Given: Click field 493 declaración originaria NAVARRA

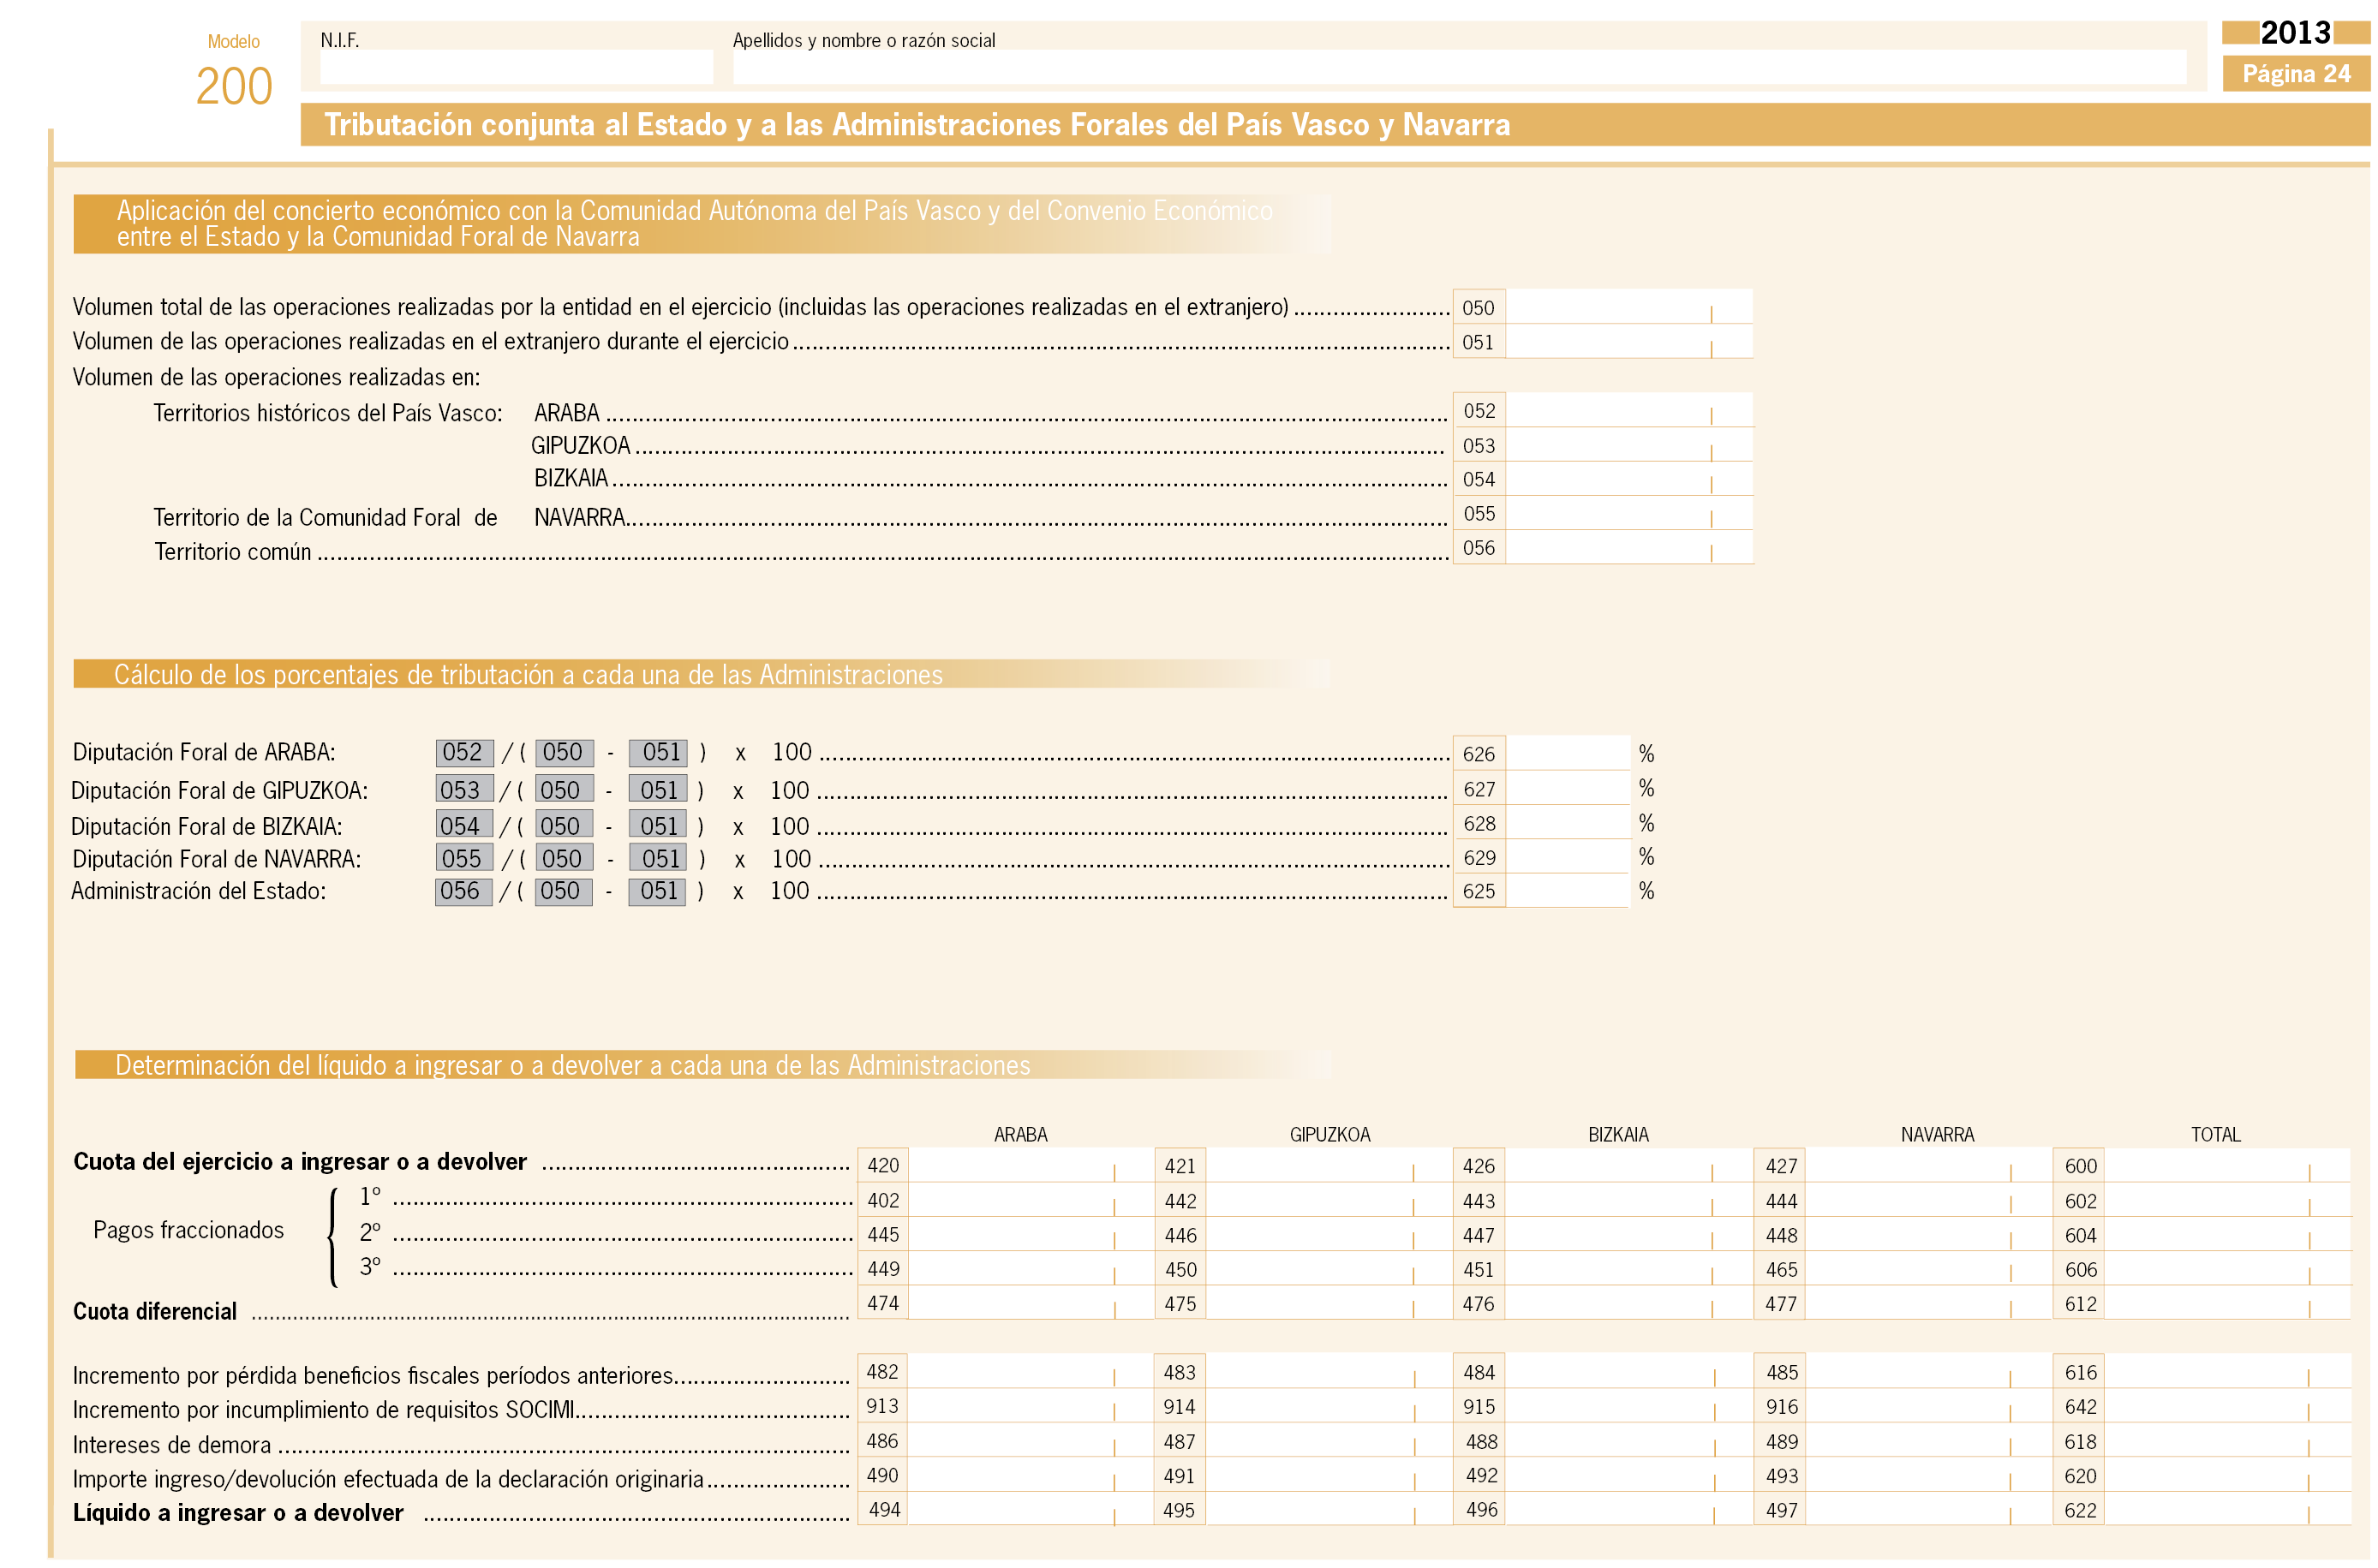Looking at the screenshot, I should coord(1928,1475).
